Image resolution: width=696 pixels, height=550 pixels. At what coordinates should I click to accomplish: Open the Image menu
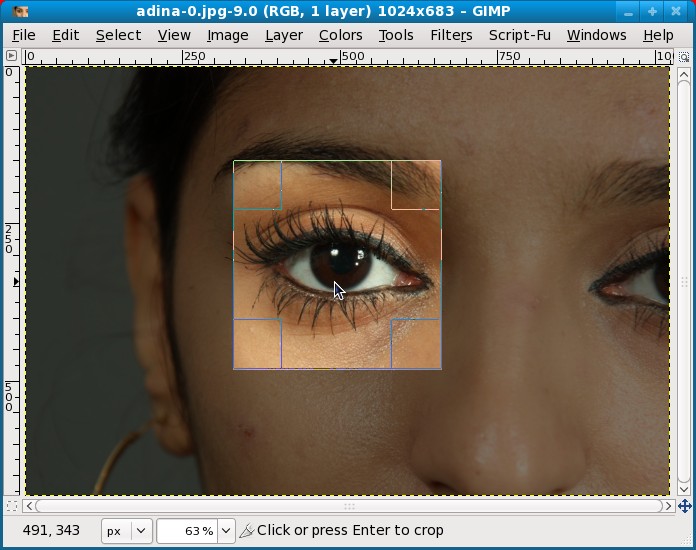click(228, 35)
